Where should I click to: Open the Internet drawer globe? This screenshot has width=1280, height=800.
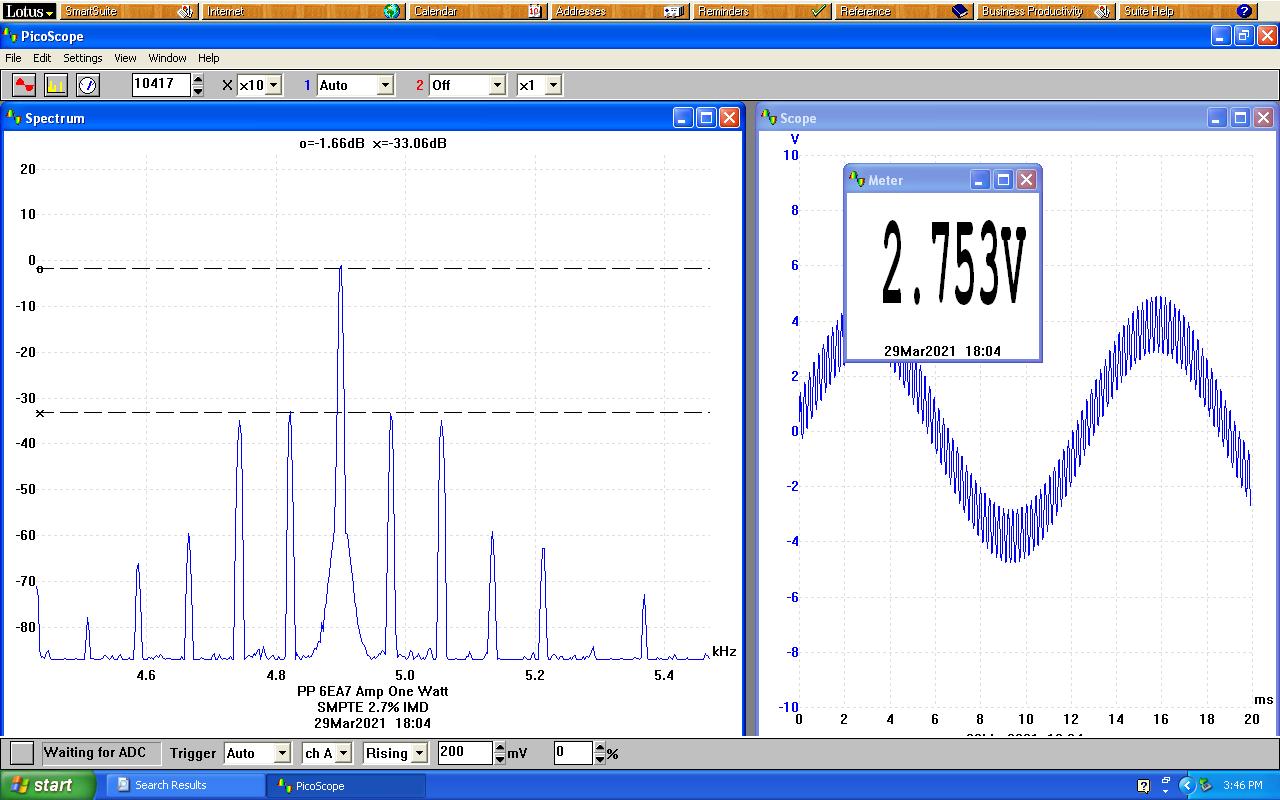pyautogui.click(x=392, y=11)
